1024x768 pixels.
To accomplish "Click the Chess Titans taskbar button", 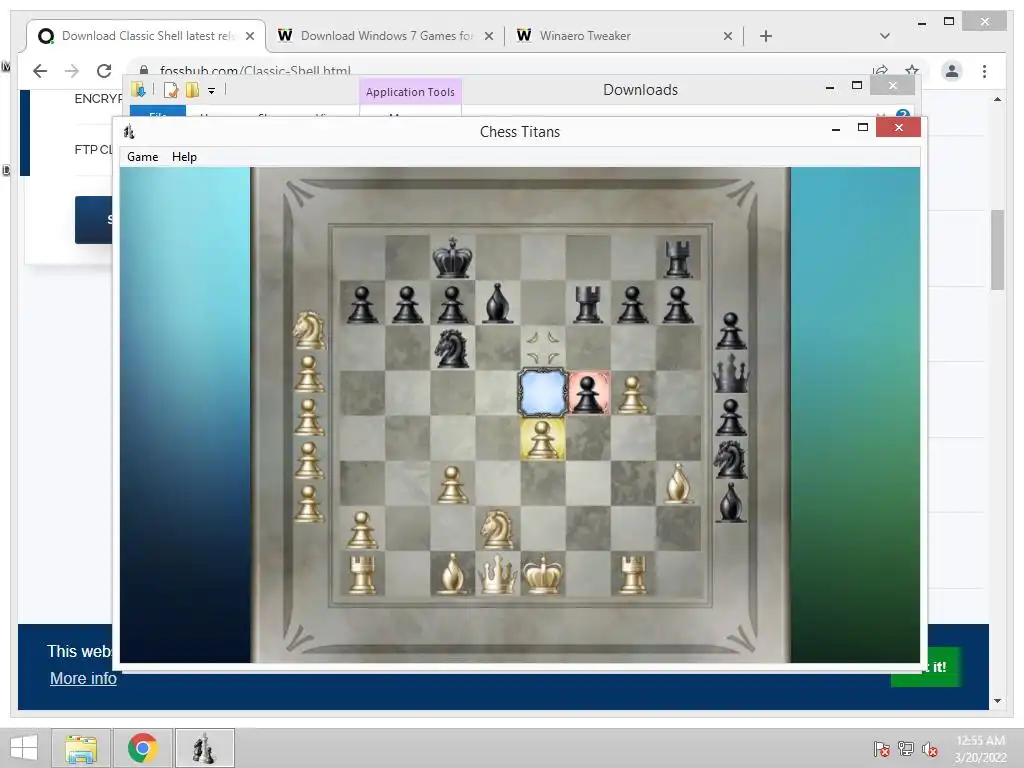I will pos(204,748).
